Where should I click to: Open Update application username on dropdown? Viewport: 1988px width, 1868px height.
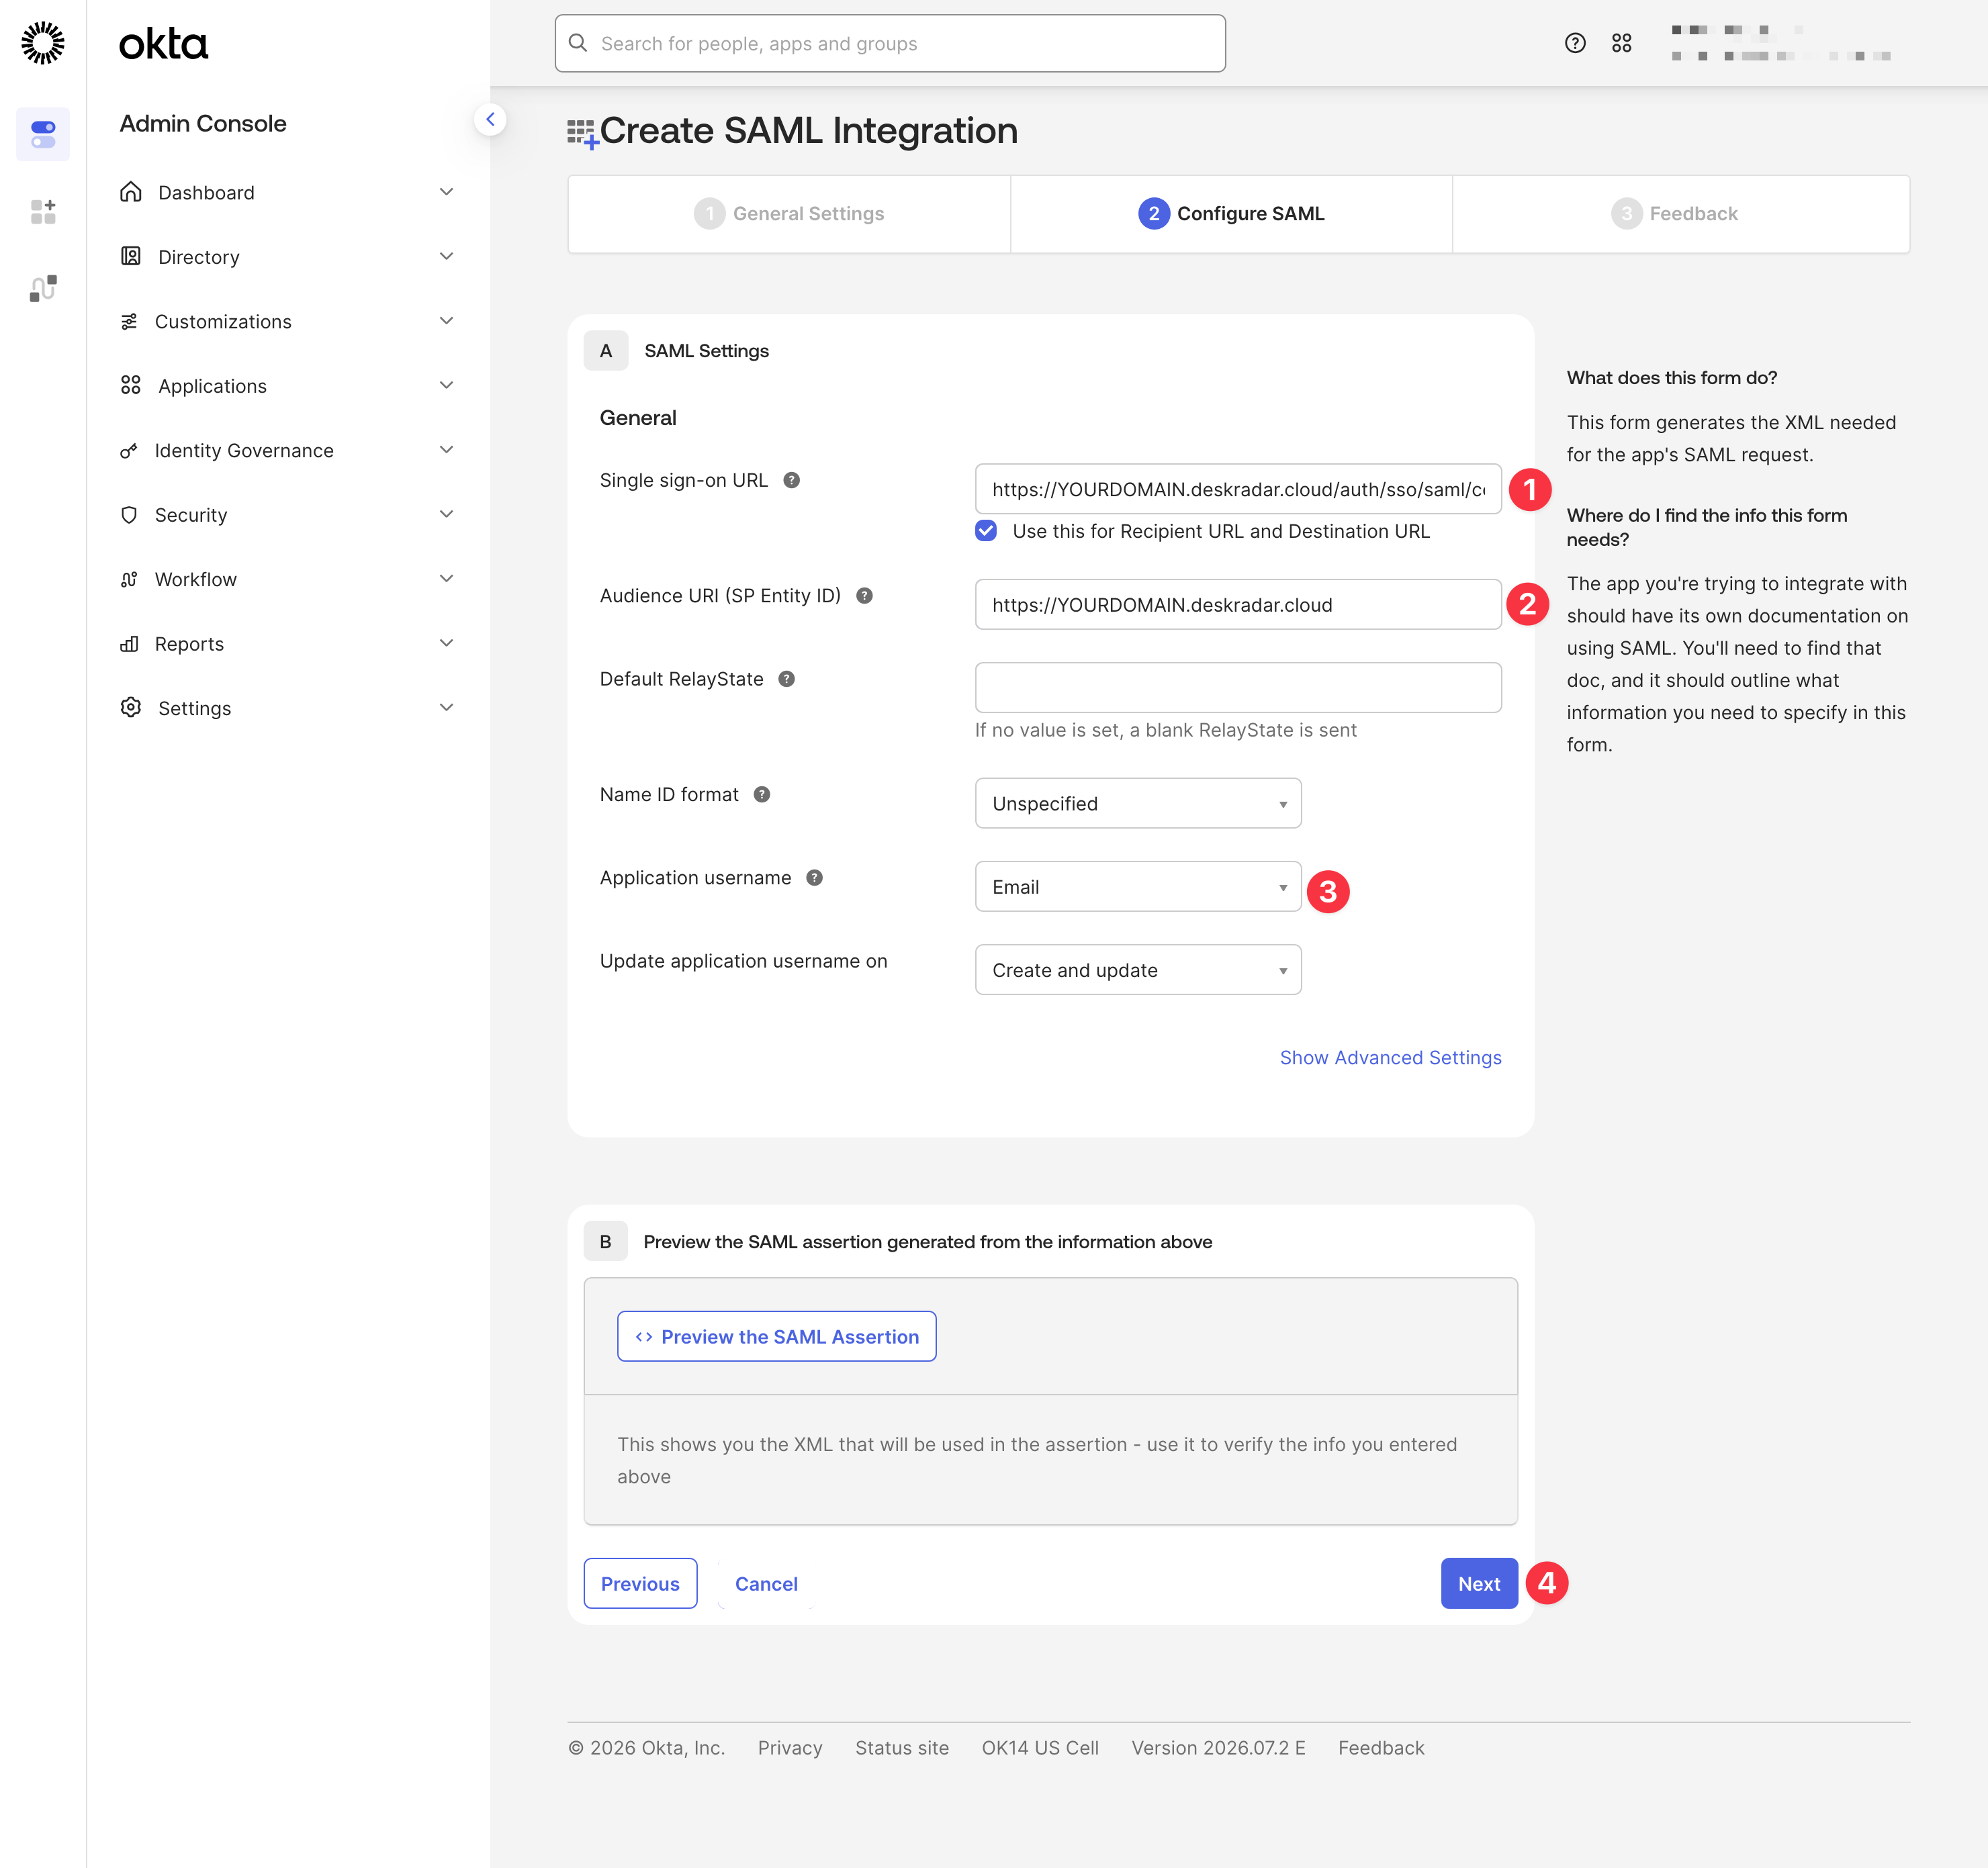coord(1138,970)
